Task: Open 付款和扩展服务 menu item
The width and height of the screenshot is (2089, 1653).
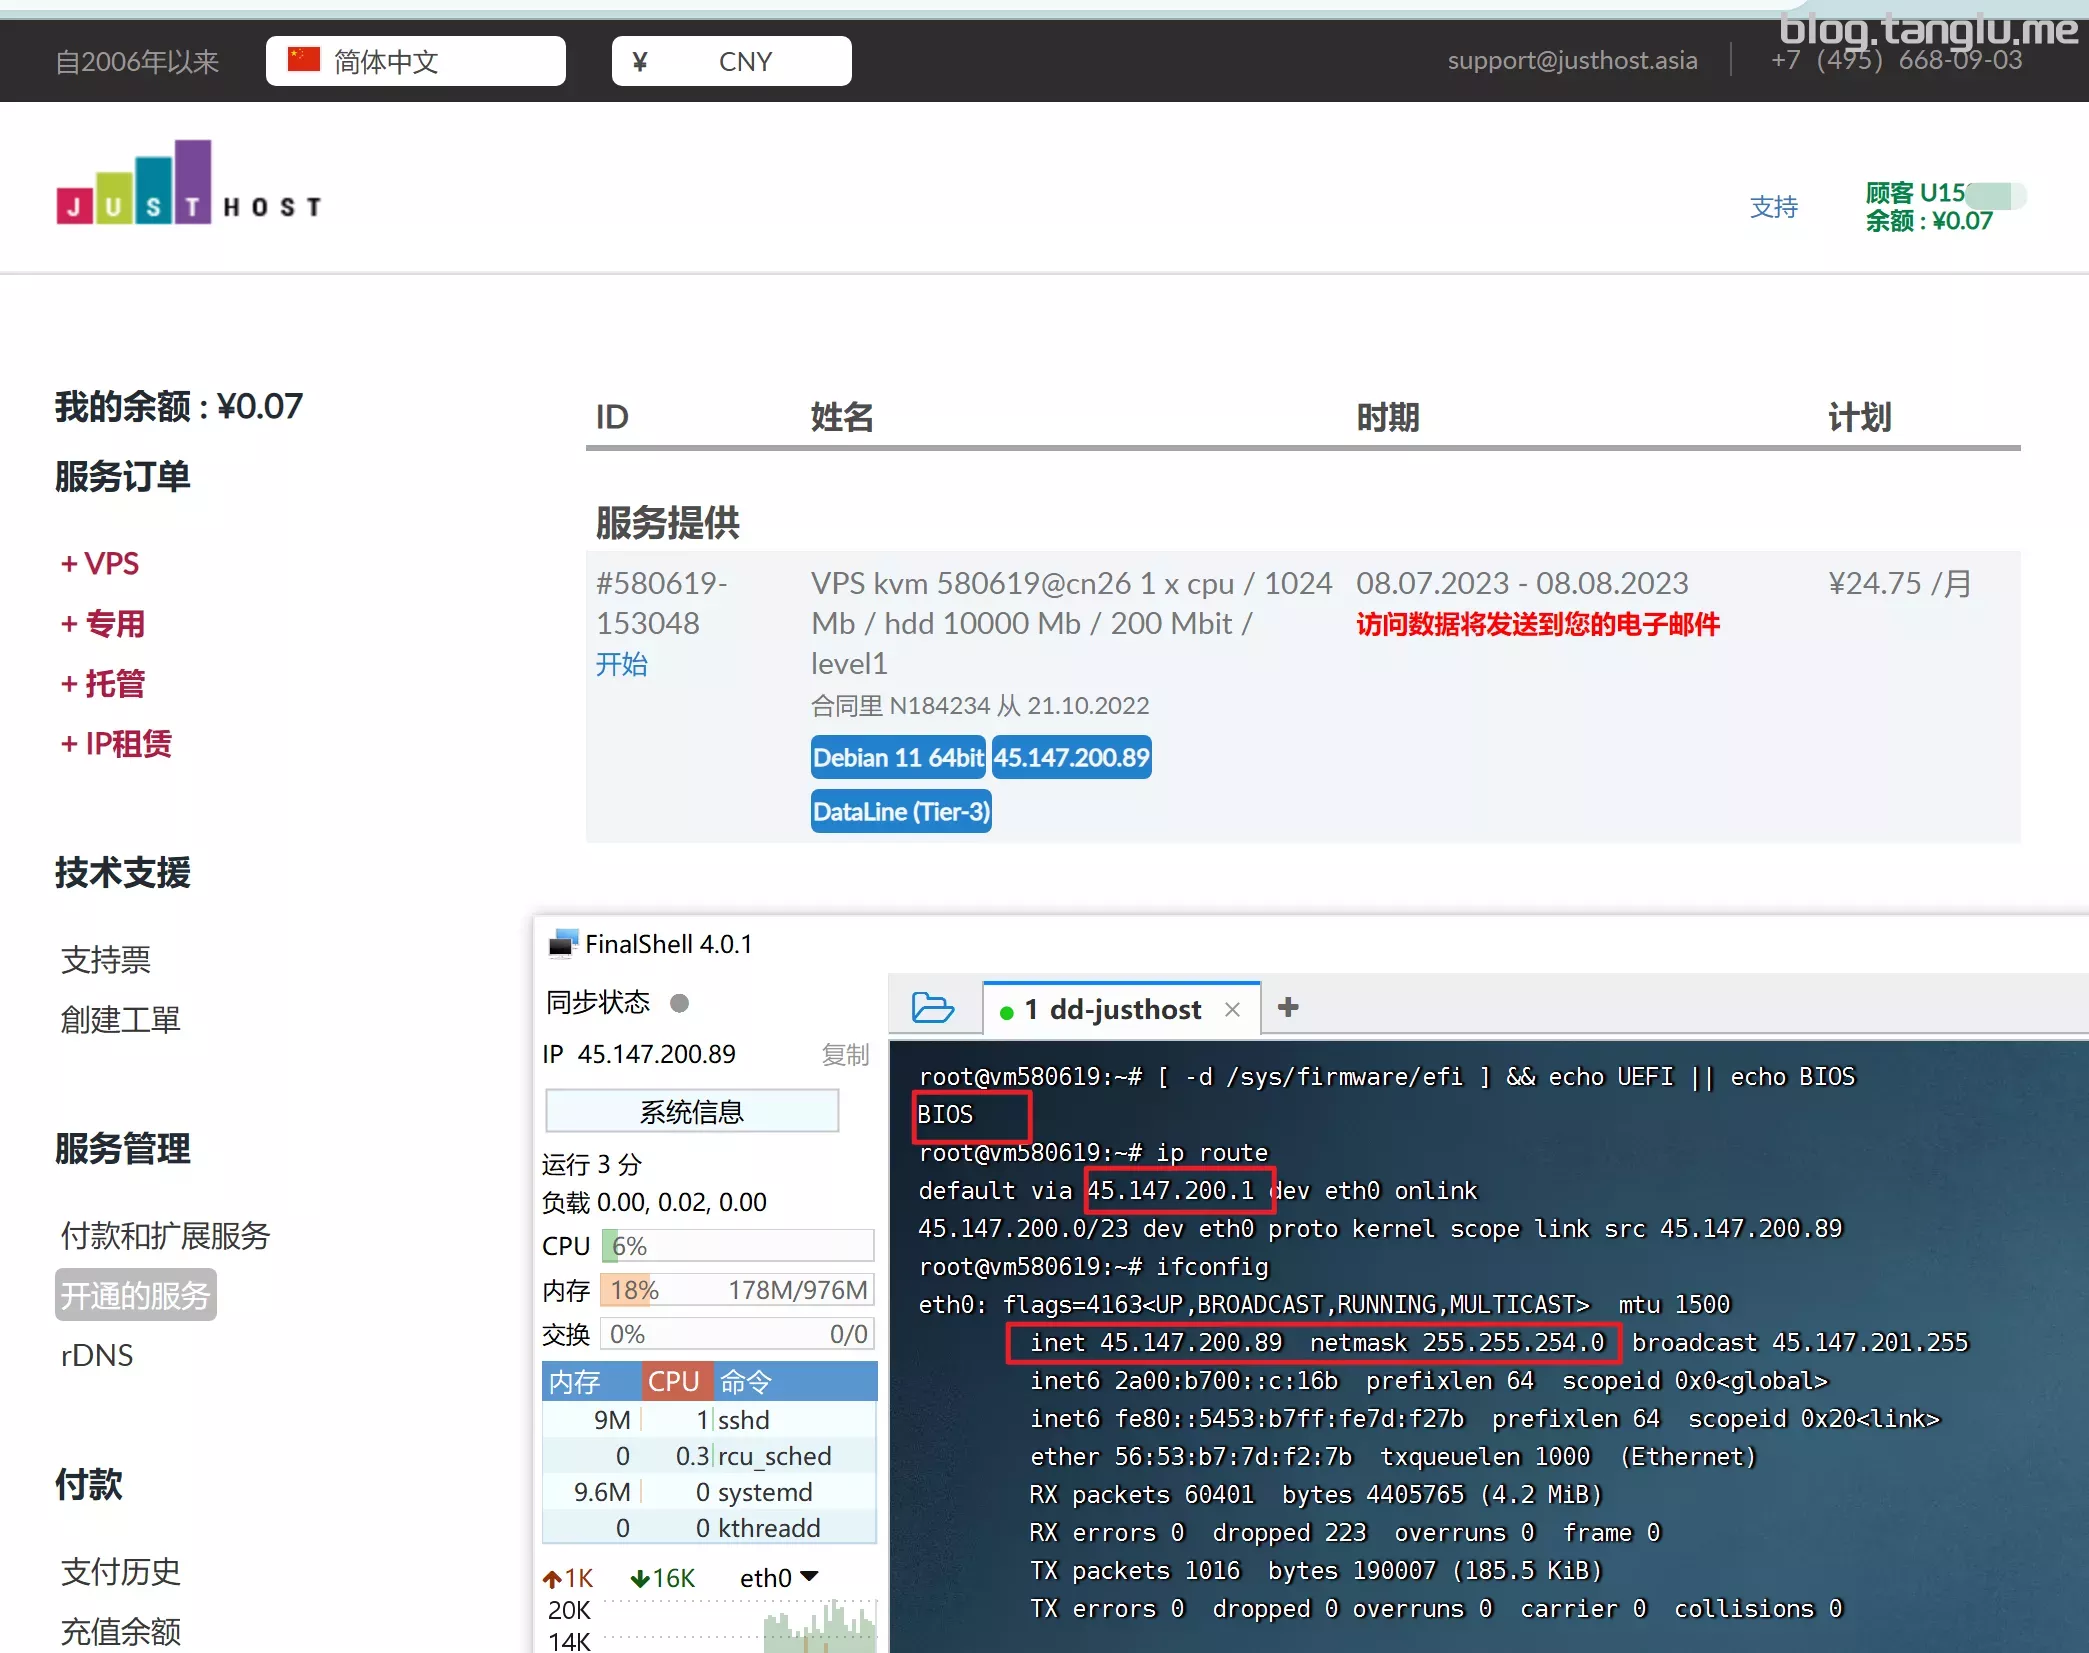Action: pyautogui.click(x=165, y=1235)
